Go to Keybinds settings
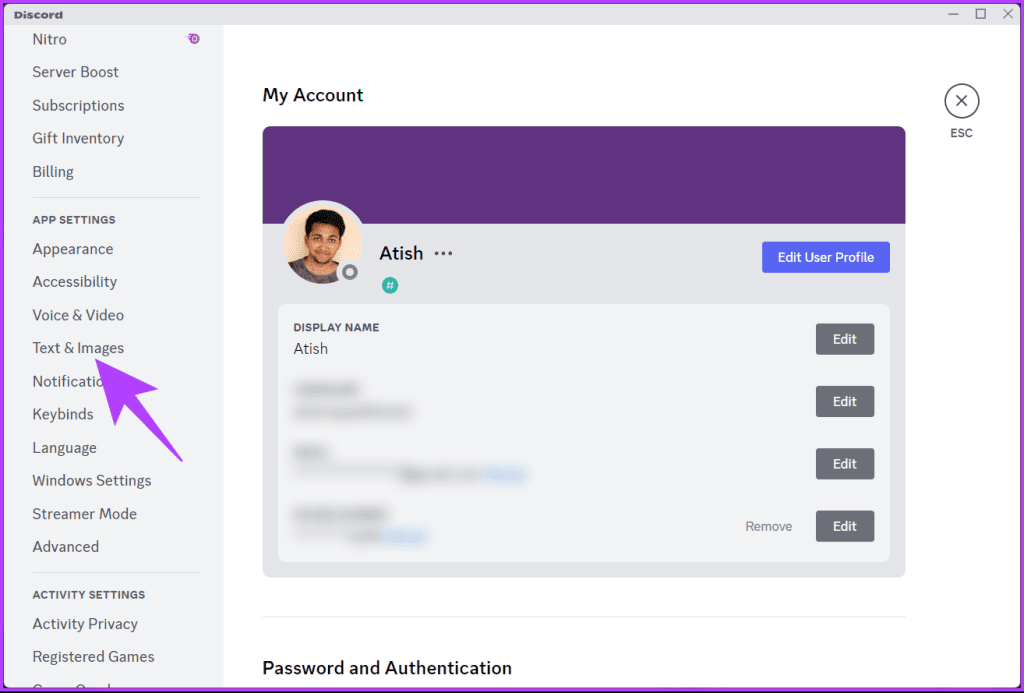The width and height of the screenshot is (1024, 693). click(x=63, y=414)
